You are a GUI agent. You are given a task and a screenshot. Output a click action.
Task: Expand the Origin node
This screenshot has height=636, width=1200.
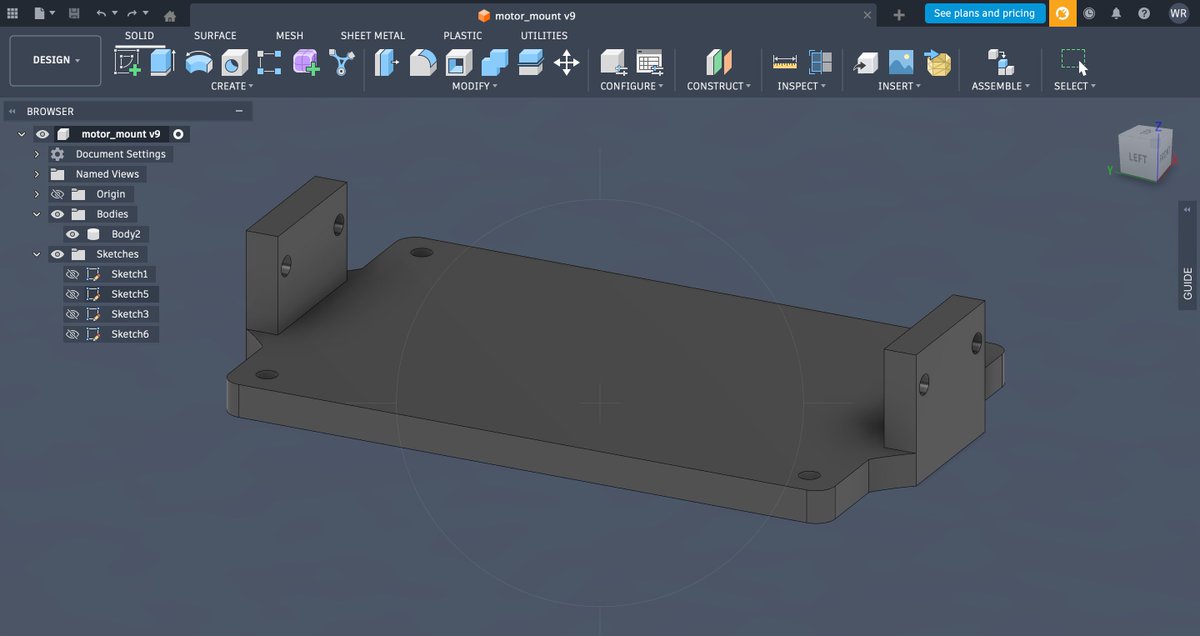pos(37,194)
